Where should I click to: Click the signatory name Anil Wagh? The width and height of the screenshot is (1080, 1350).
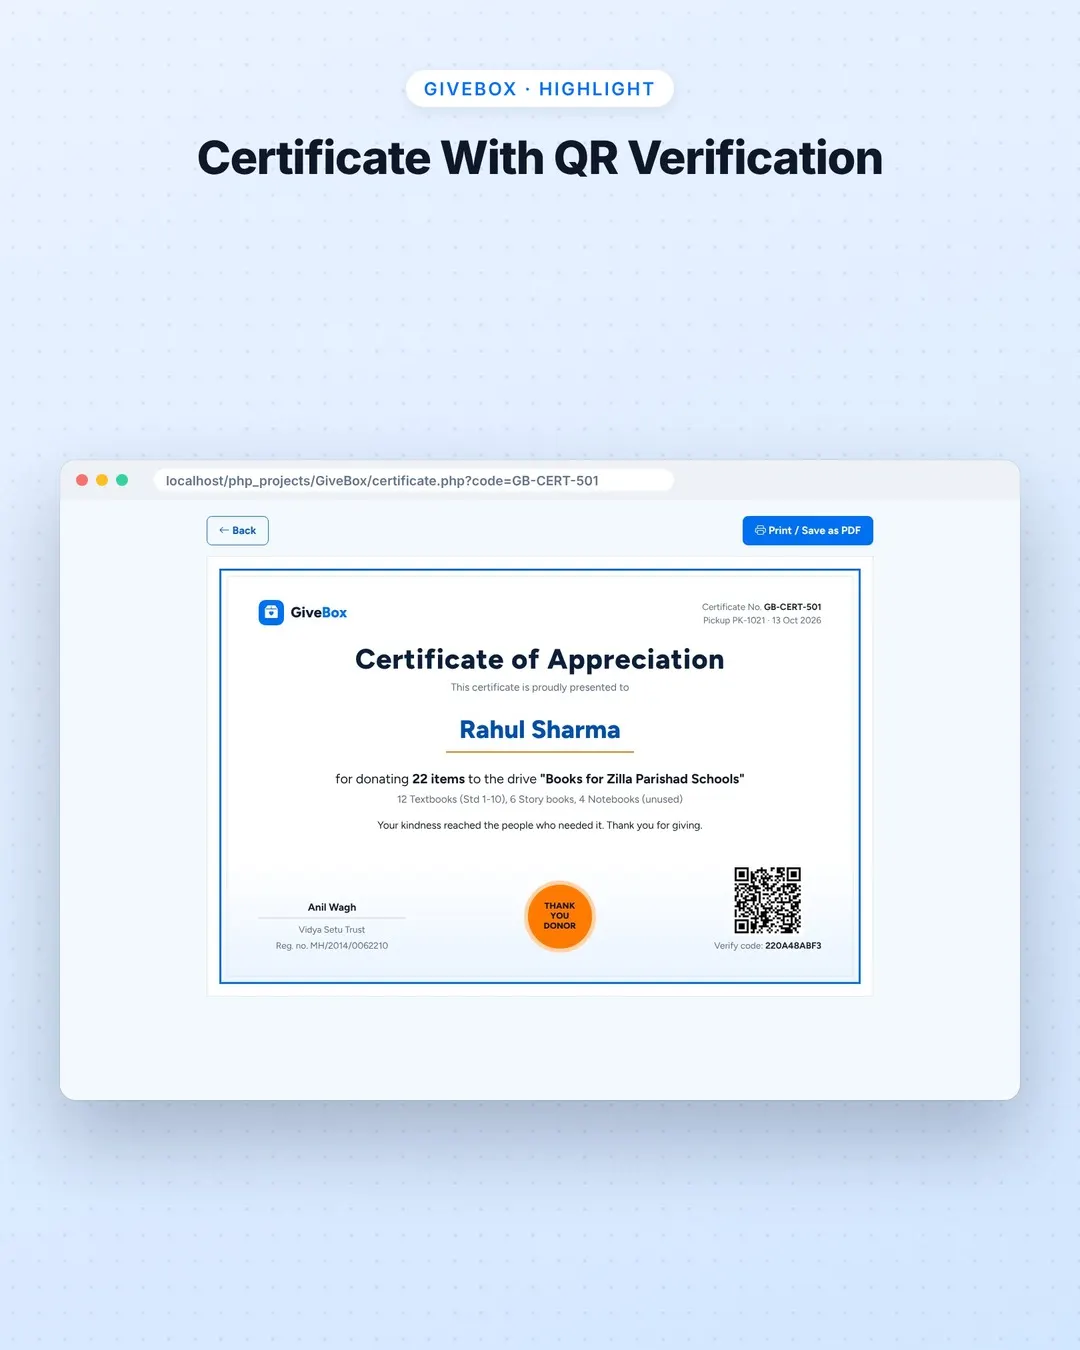pos(332,907)
